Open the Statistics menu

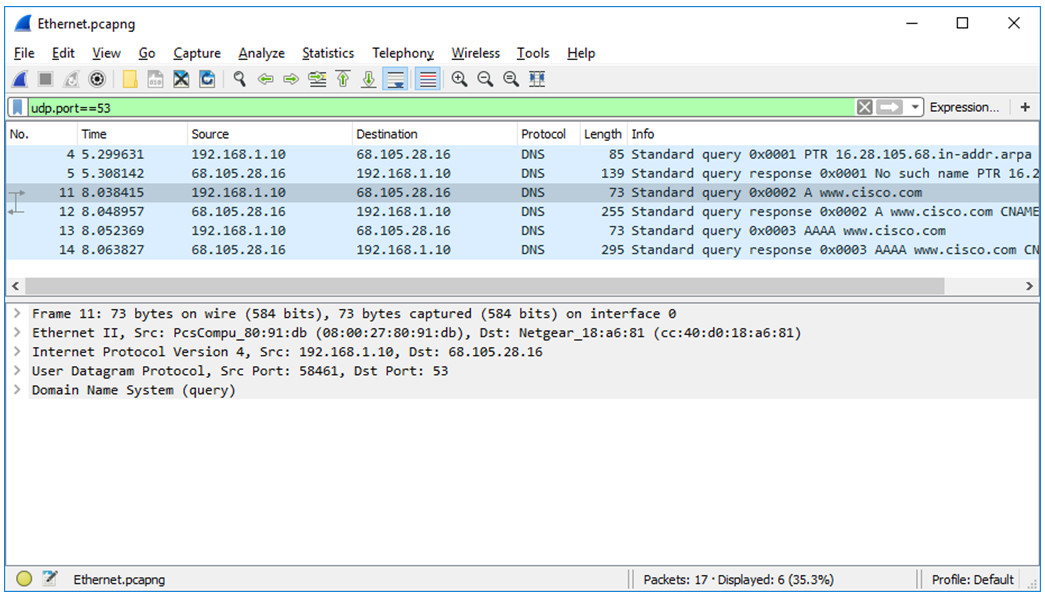click(328, 53)
